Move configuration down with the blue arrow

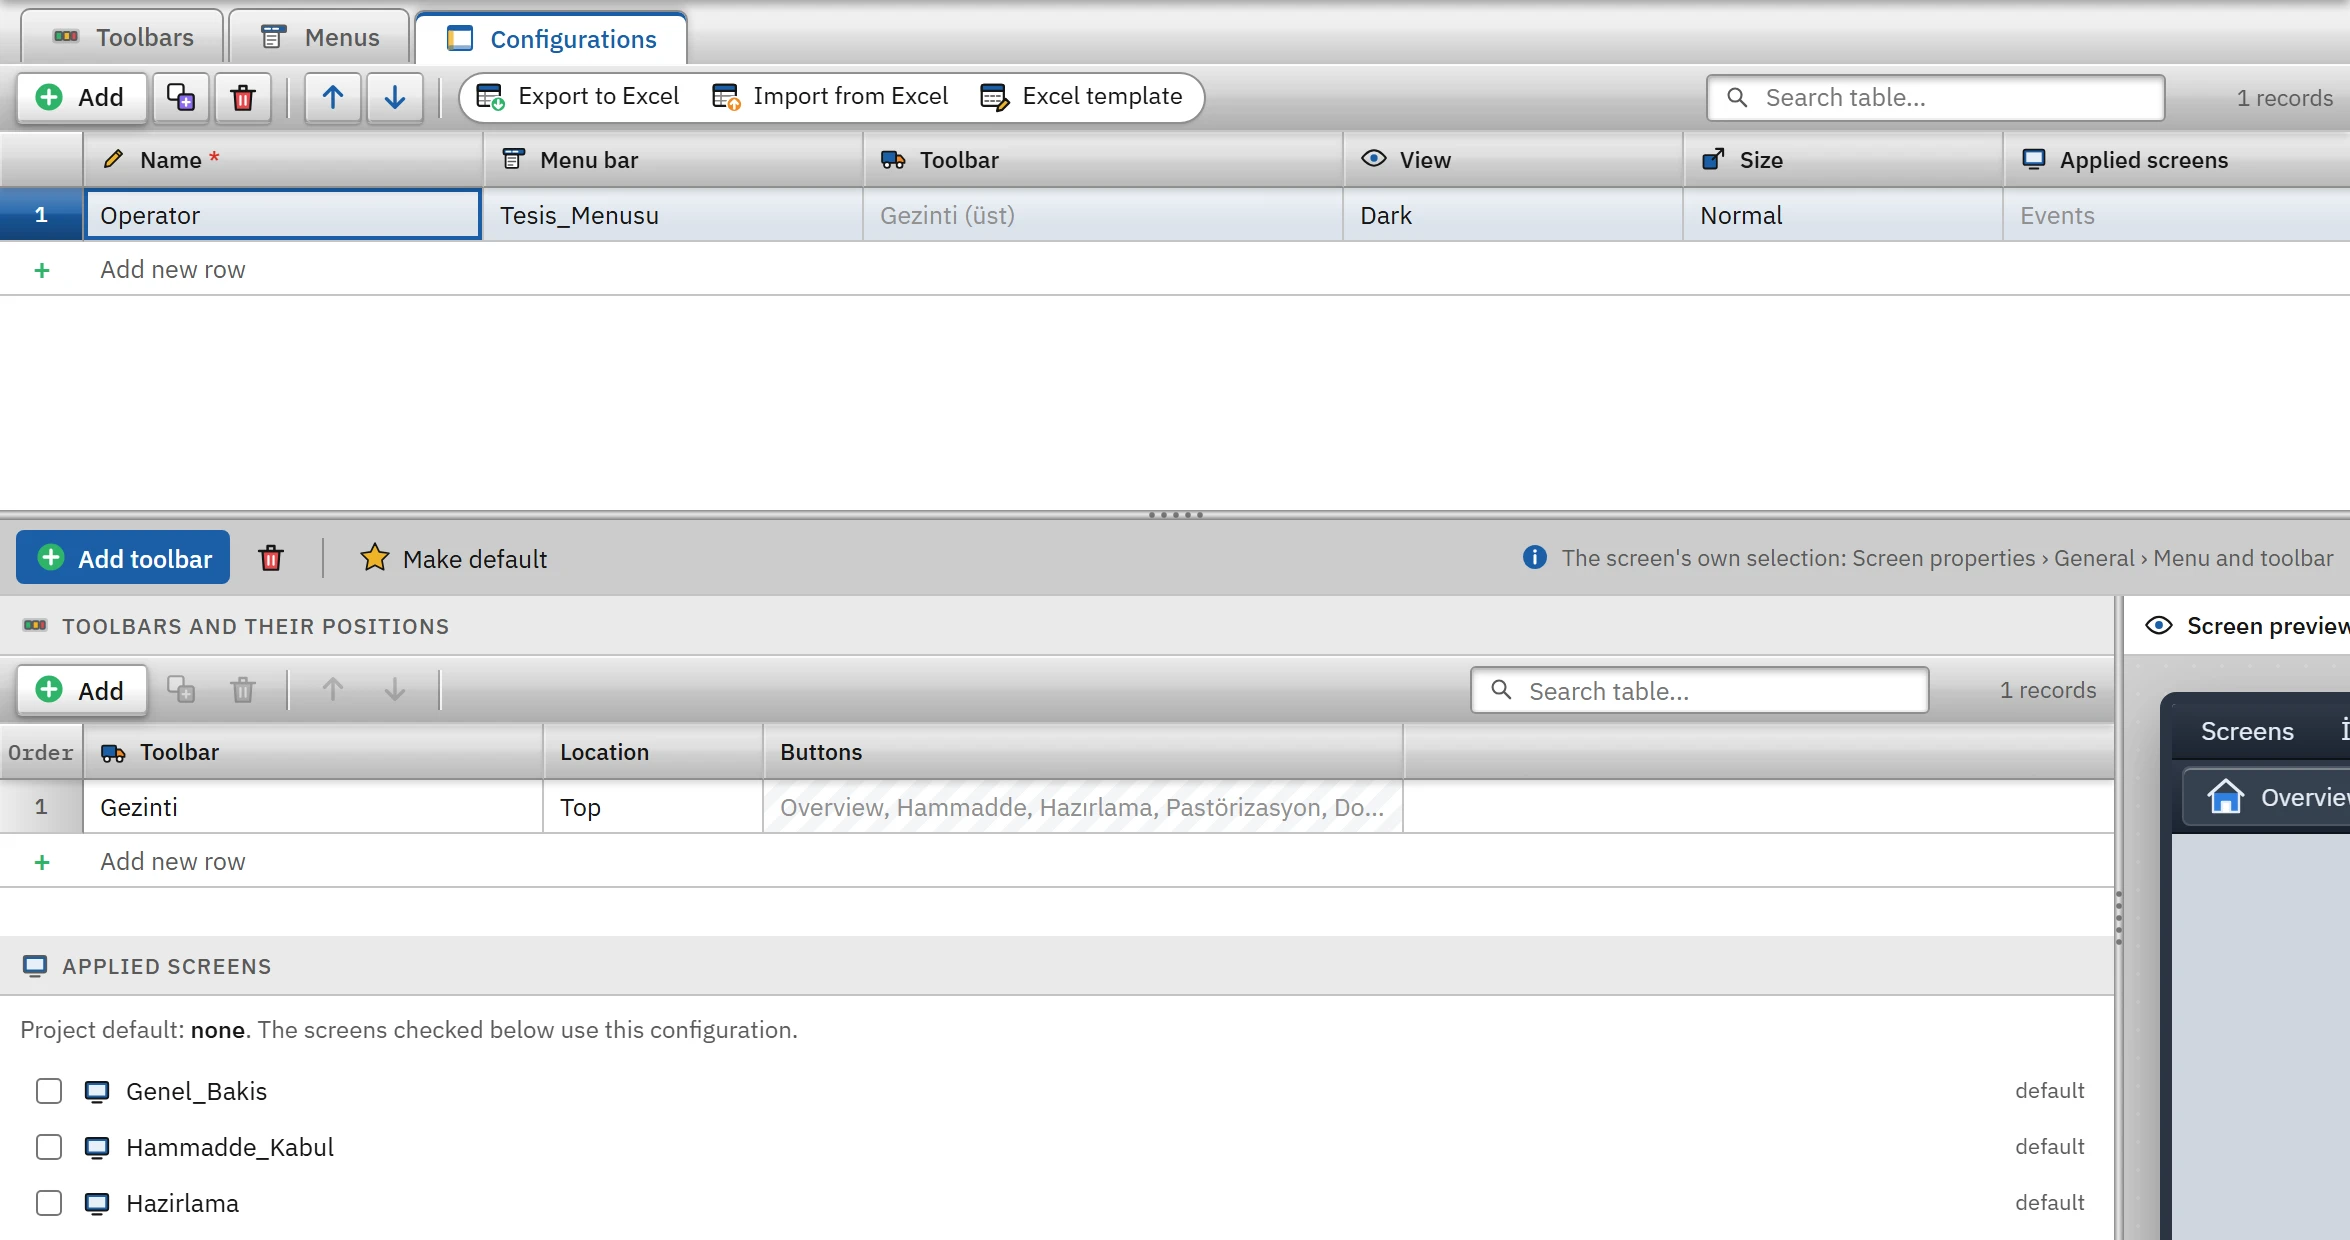click(395, 98)
